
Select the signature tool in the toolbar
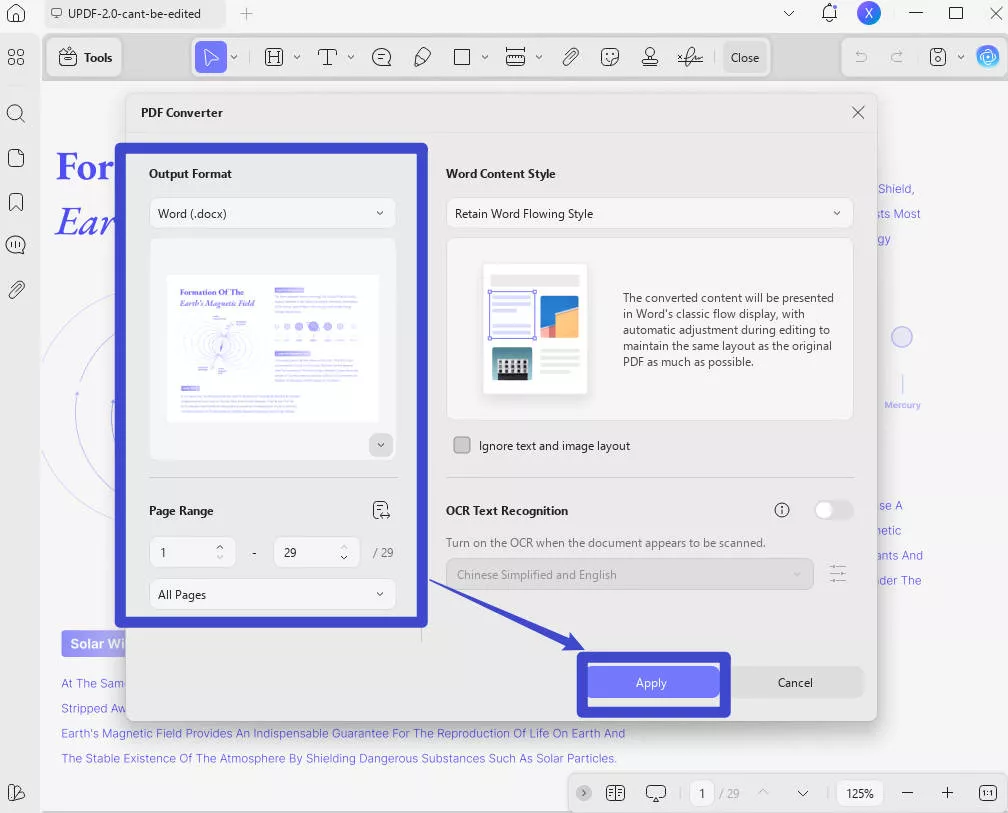tap(690, 57)
